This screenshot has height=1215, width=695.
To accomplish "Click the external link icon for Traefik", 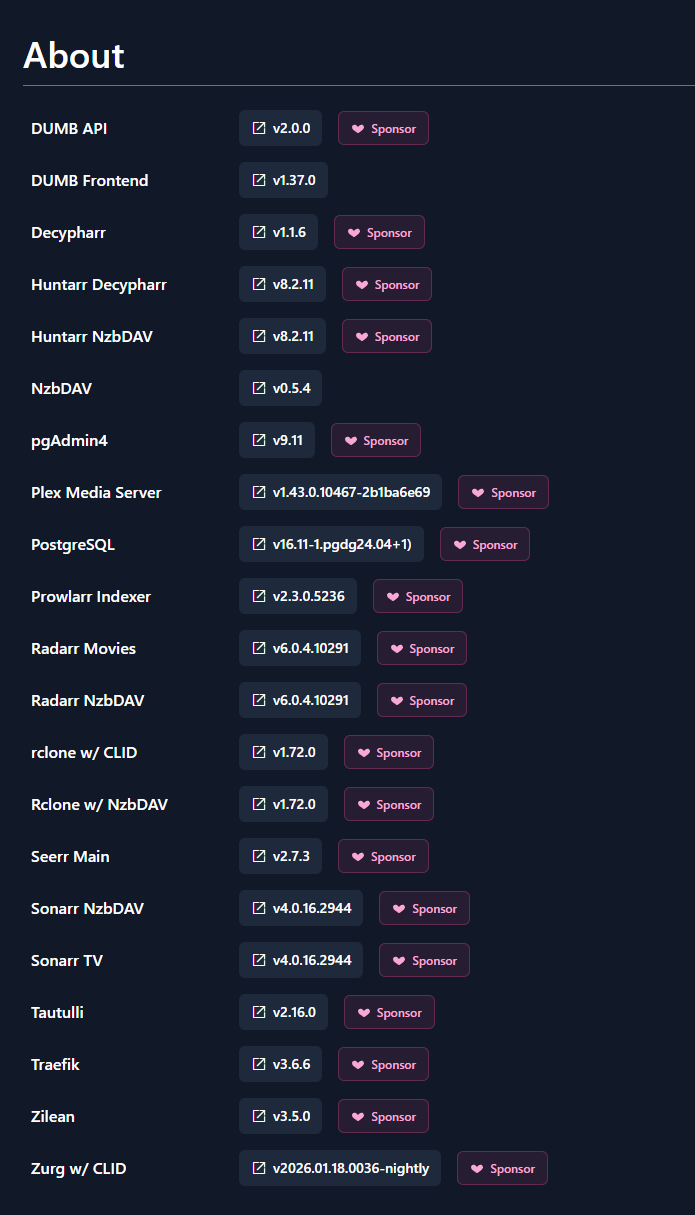I will click(260, 1064).
